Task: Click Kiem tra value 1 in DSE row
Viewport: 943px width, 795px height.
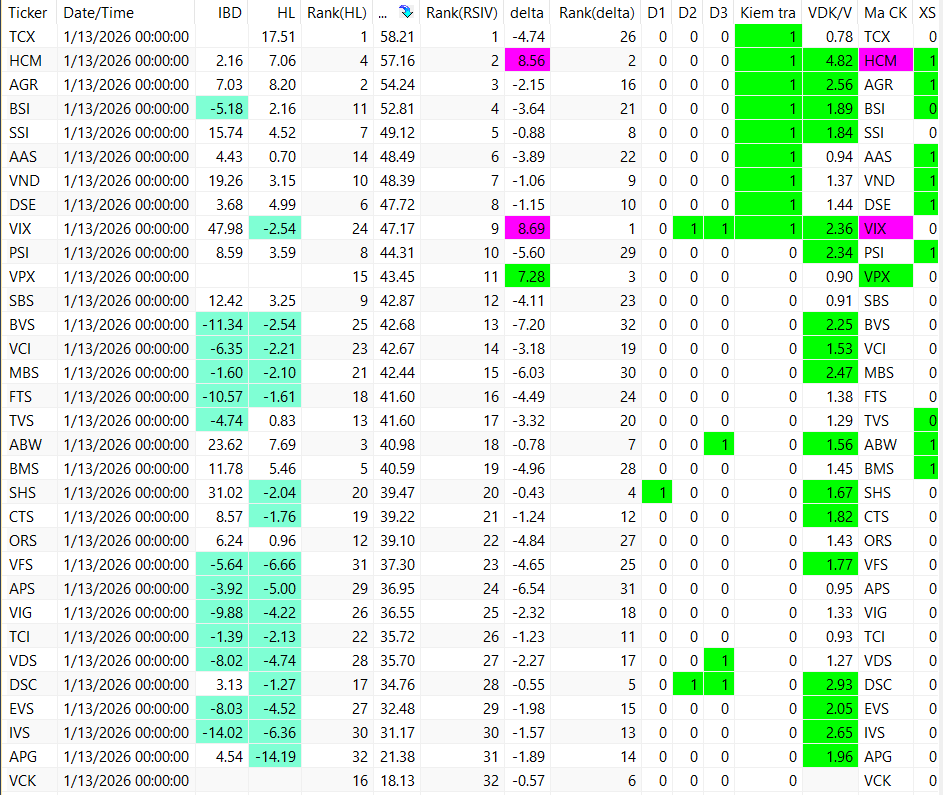Action: 769,204
